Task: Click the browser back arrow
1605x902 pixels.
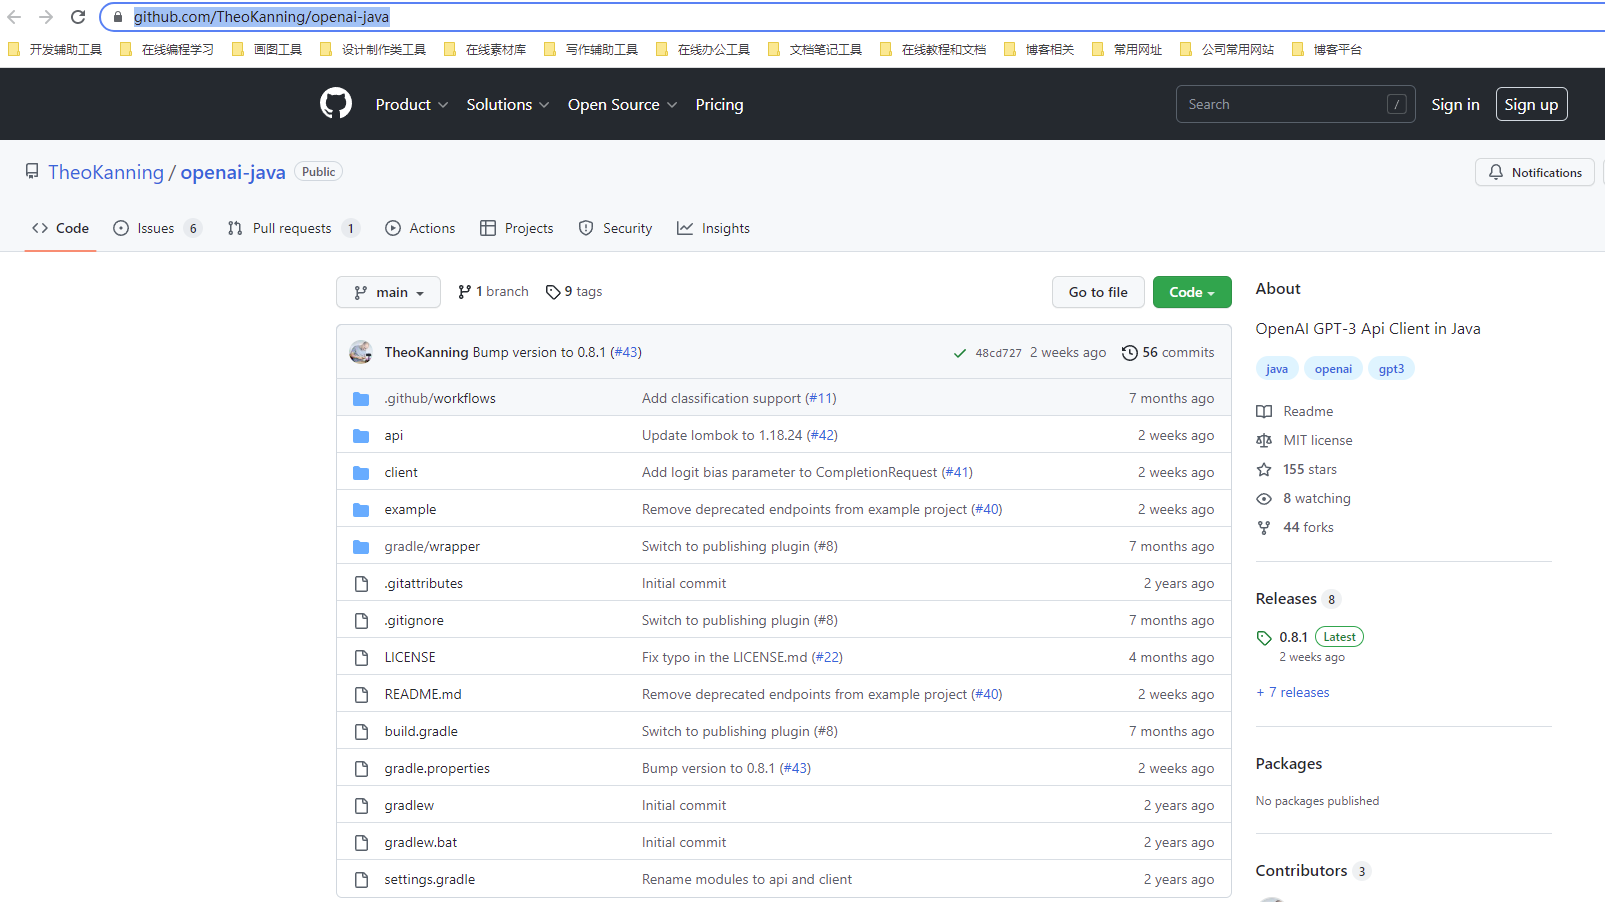Action: (x=14, y=17)
